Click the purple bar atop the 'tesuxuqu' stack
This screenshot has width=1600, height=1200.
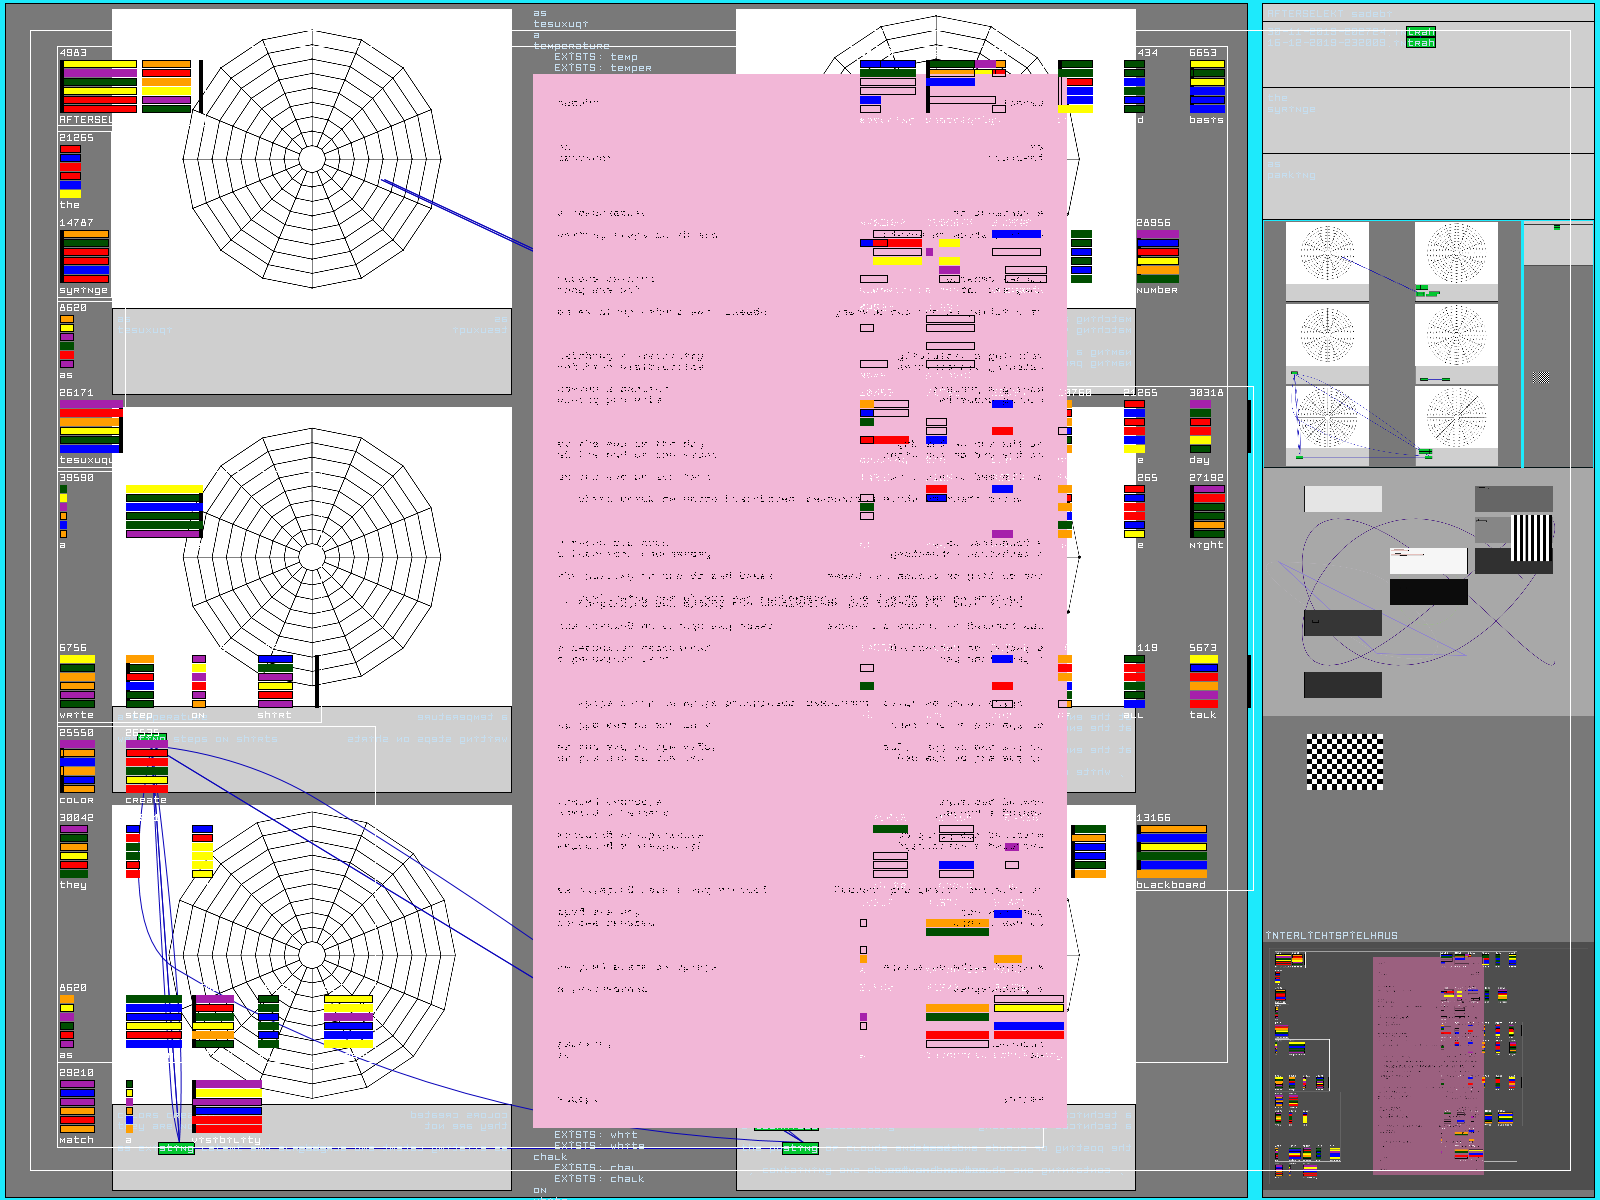pyautogui.click(x=90, y=404)
